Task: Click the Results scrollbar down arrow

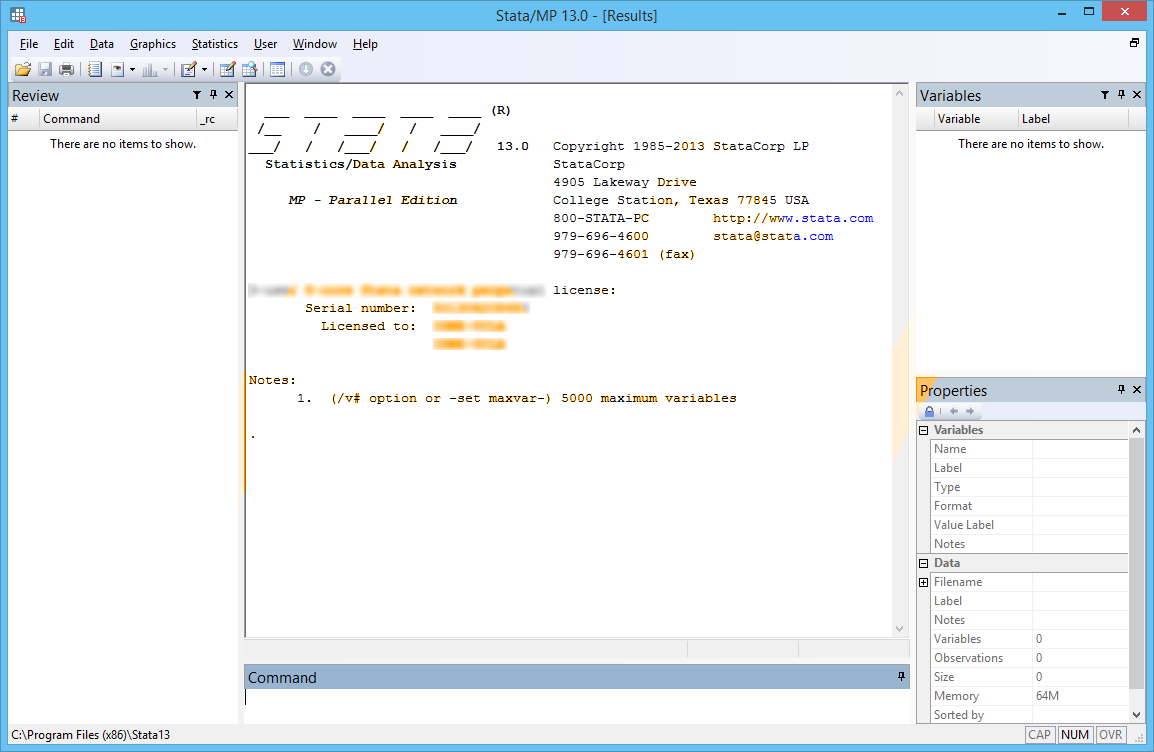Action: tap(899, 628)
